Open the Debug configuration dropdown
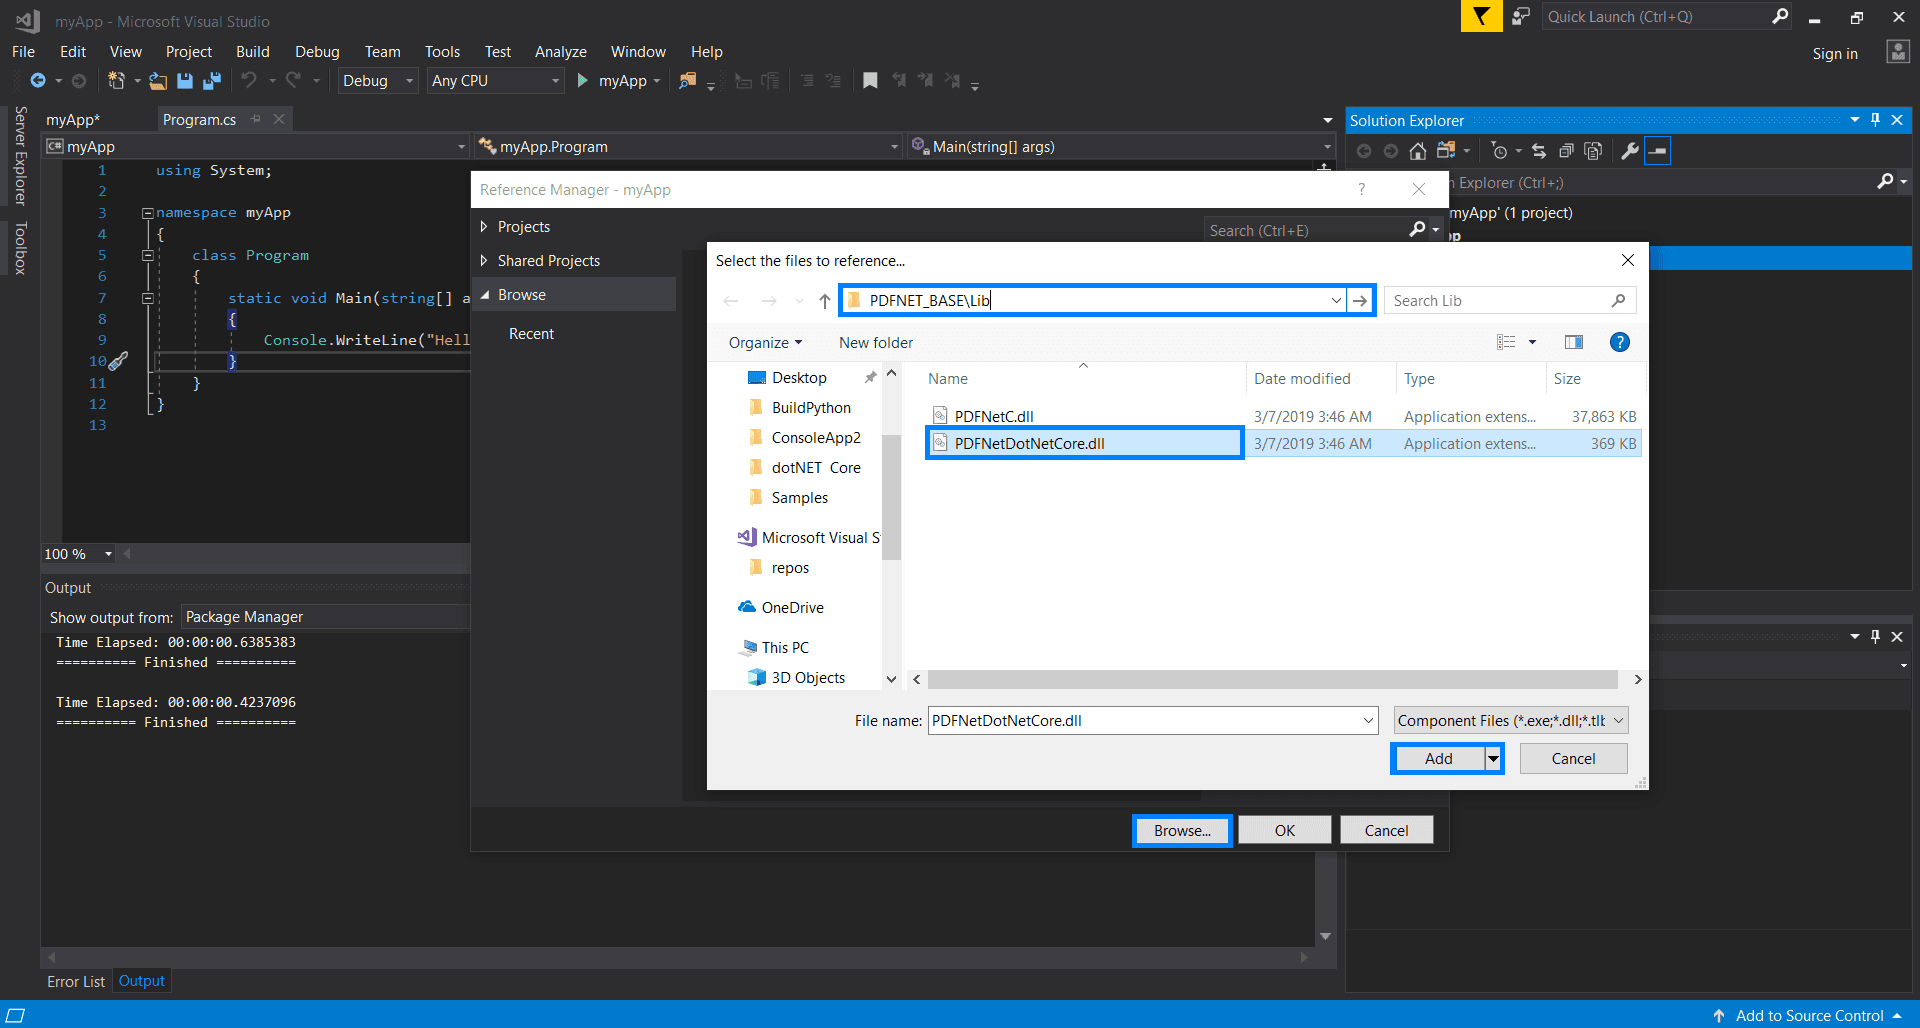Viewport: 1920px width, 1028px height. click(378, 81)
